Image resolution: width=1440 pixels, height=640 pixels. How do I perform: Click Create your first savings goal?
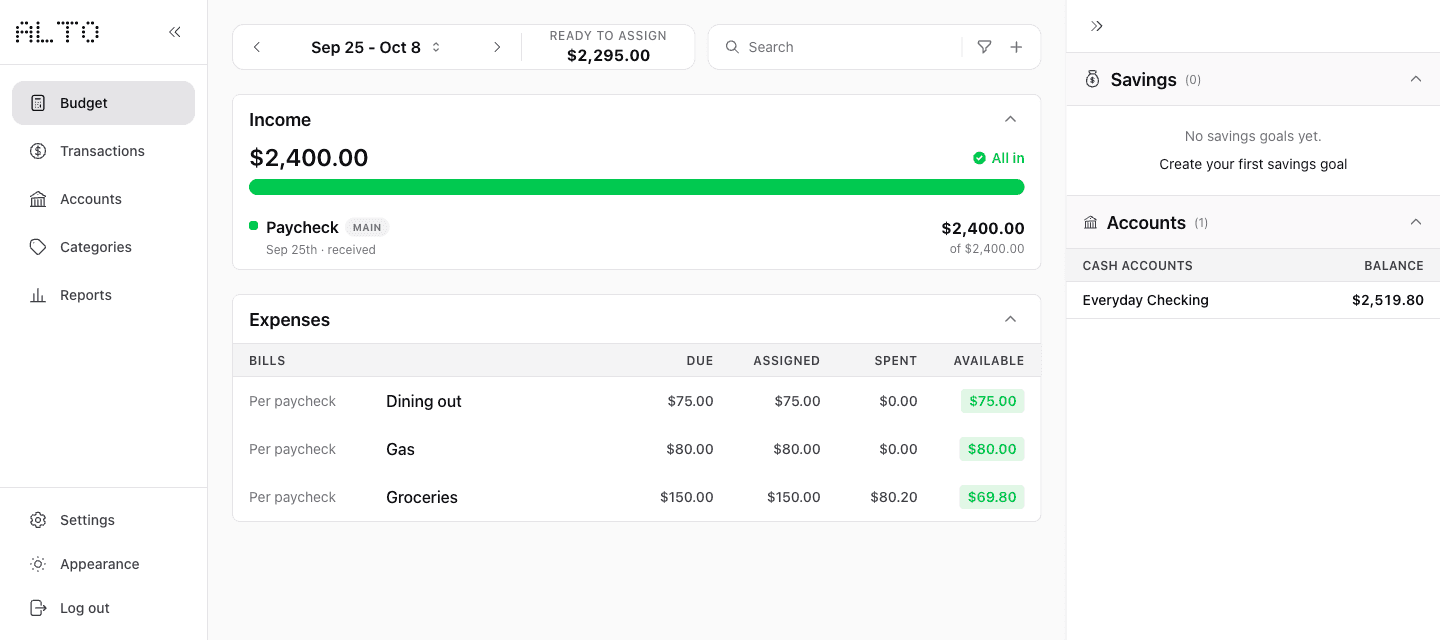(x=1253, y=164)
